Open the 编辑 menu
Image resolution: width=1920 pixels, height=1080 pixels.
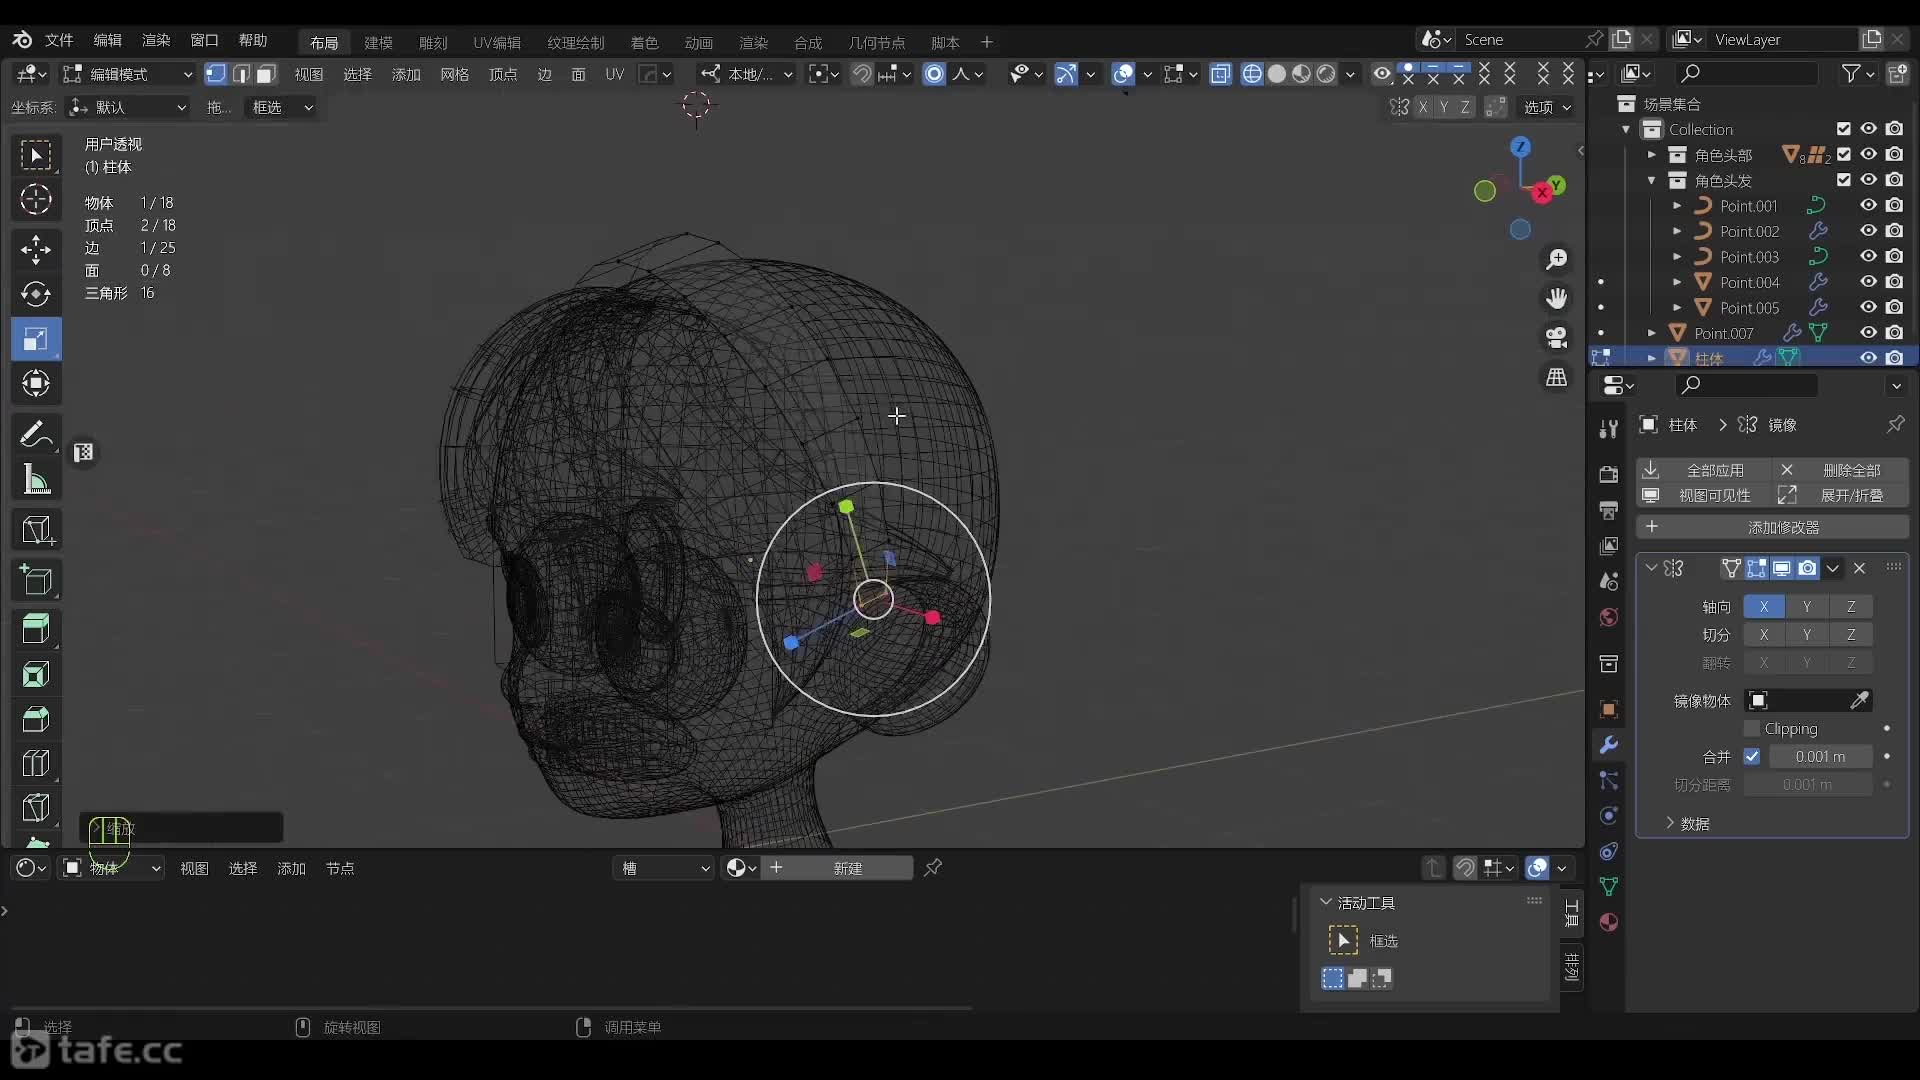(x=107, y=40)
